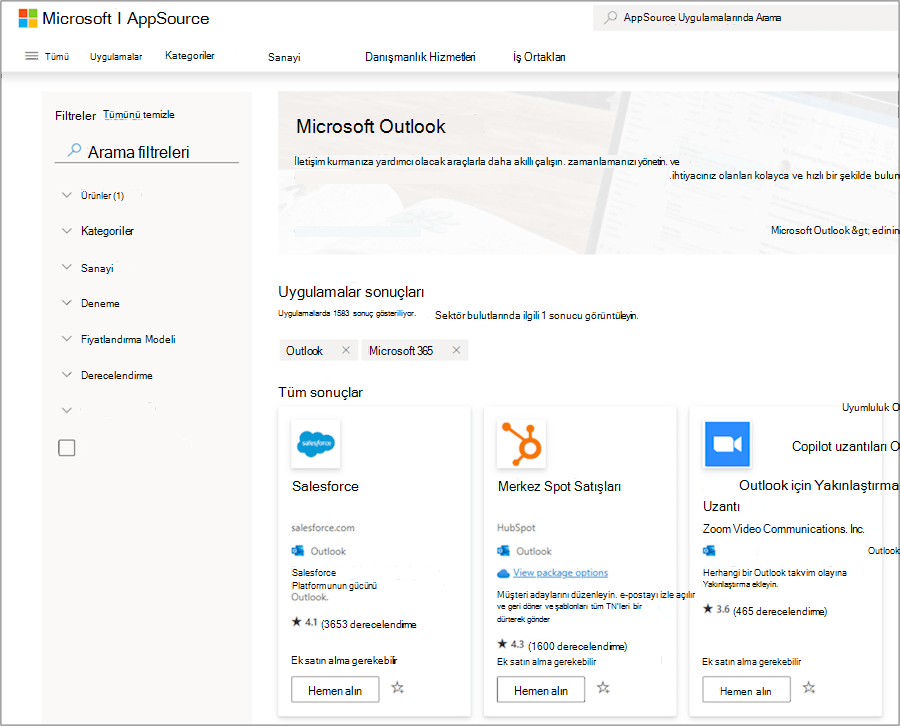Image resolution: width=900 pixels, height=726 pixels.
Task: Click Outlook product icon on Zoom card
Action: (x=709, y=551)
